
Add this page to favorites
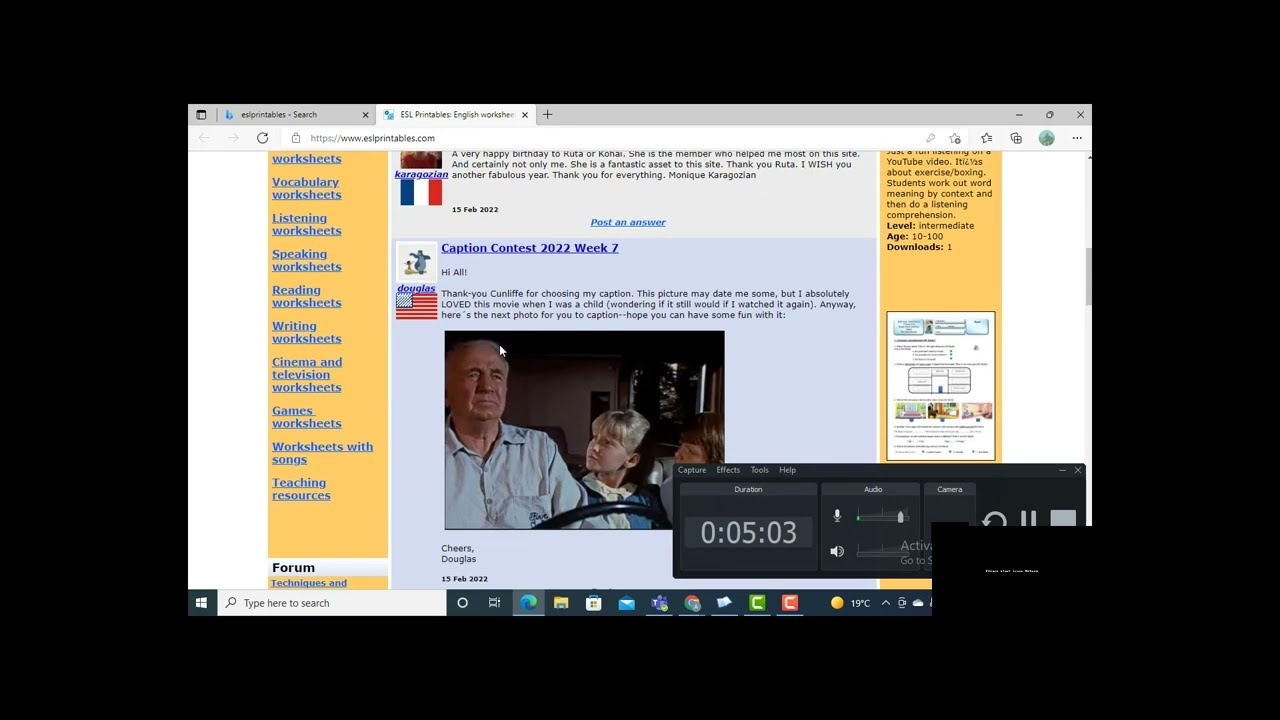(955, 138)
